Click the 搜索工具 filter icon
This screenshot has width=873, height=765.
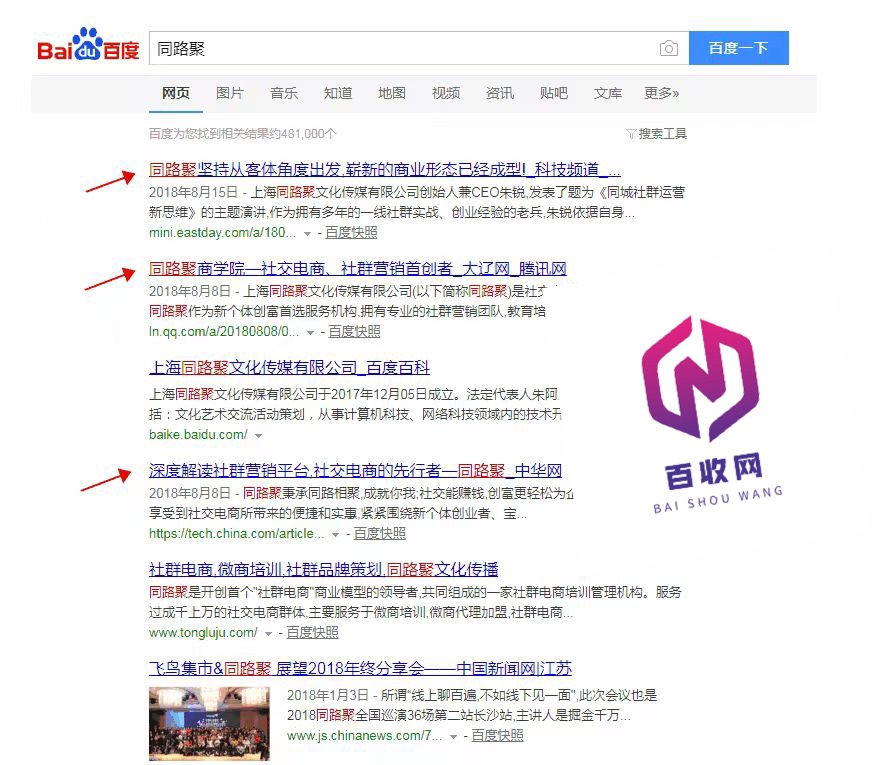tap(631, 134)
